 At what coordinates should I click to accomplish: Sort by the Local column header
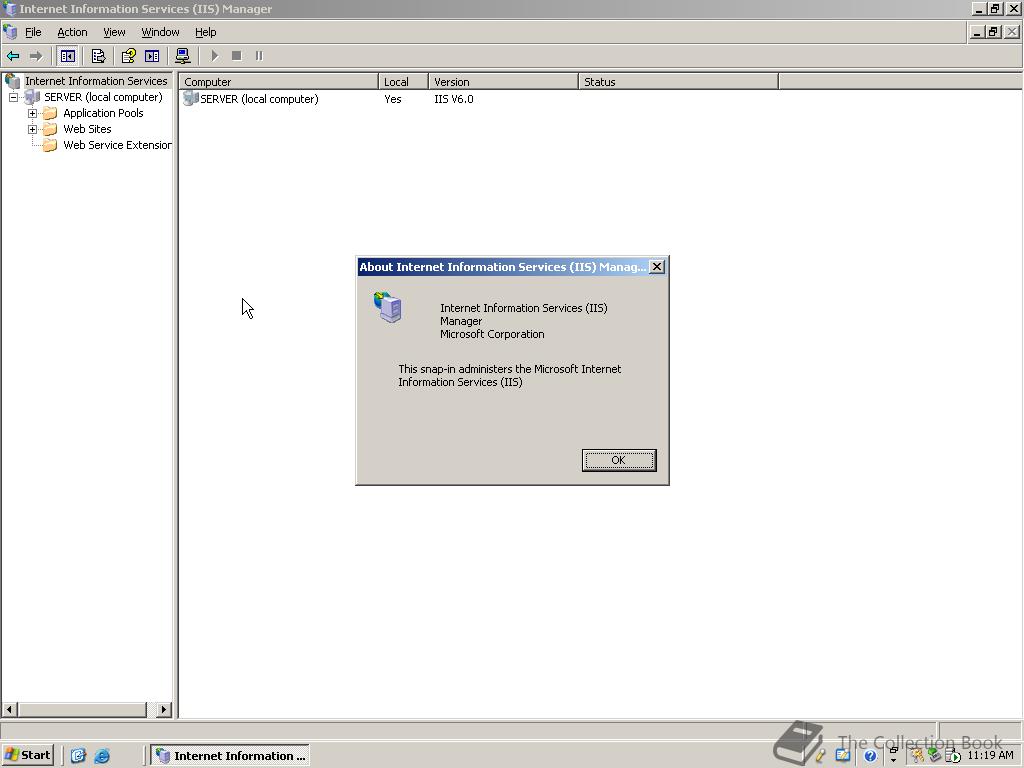pyautogui.click(x=404, y=82)
